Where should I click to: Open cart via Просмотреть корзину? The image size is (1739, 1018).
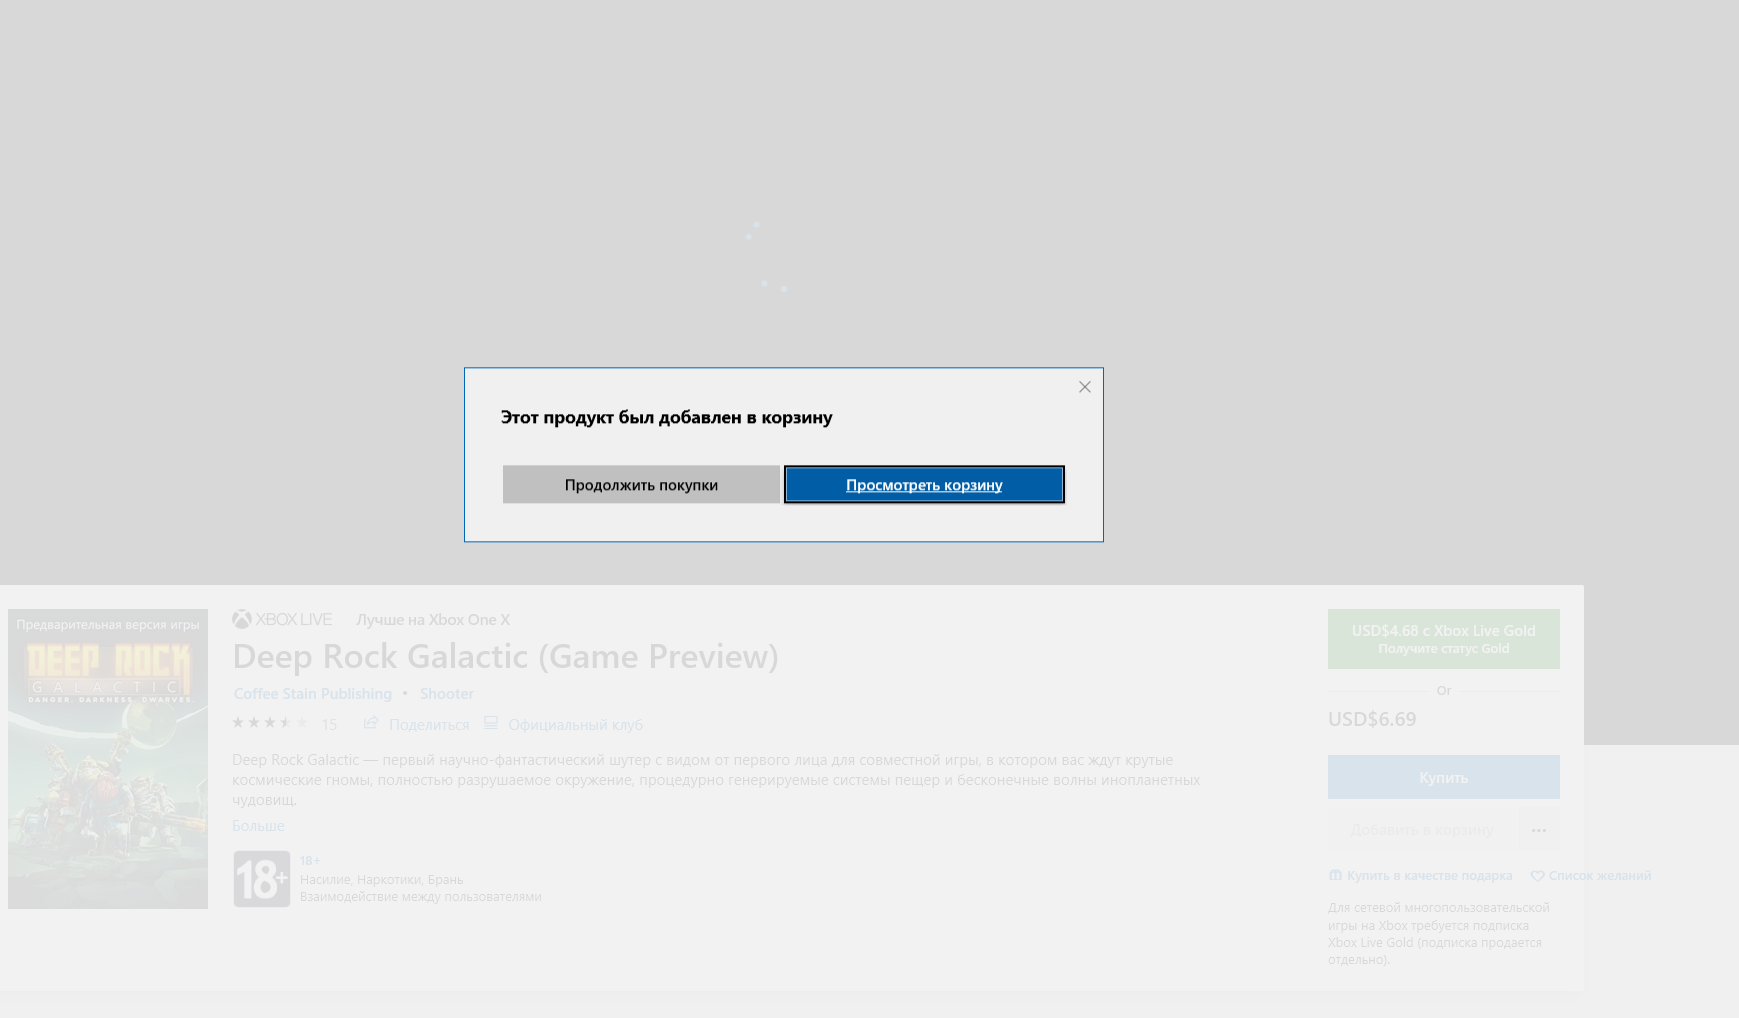pos(924,485)
